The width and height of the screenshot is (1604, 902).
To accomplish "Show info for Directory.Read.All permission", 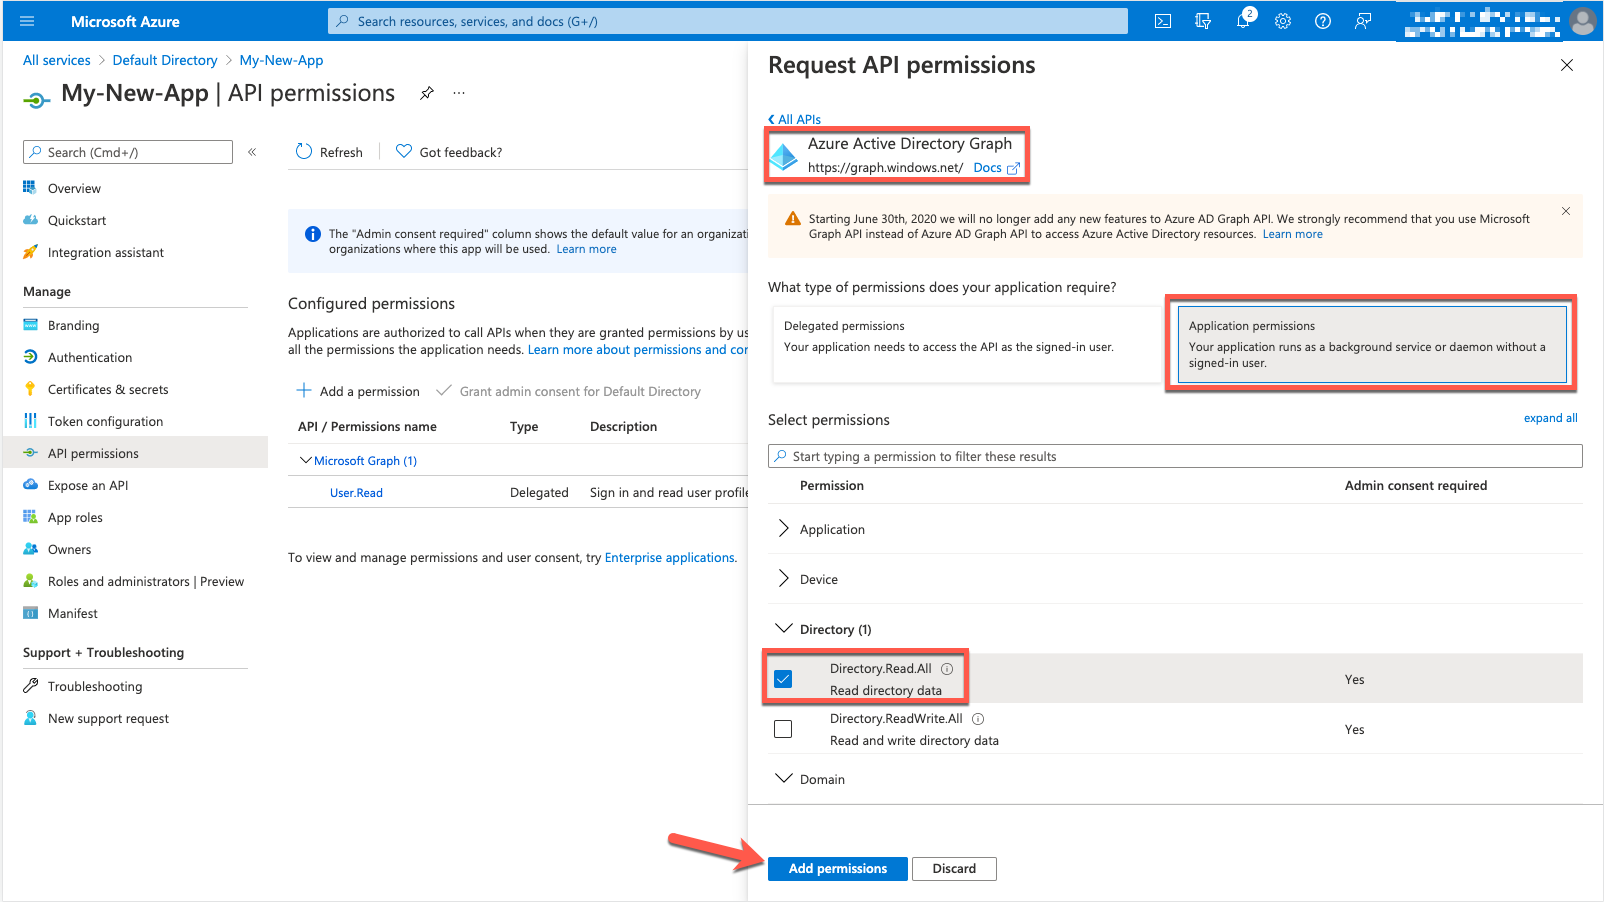I will (x=947, y=669).
